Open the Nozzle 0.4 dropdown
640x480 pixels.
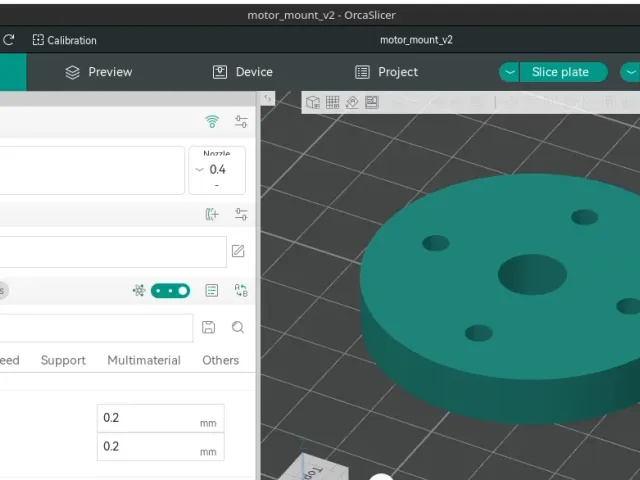[x=217, y=170]
